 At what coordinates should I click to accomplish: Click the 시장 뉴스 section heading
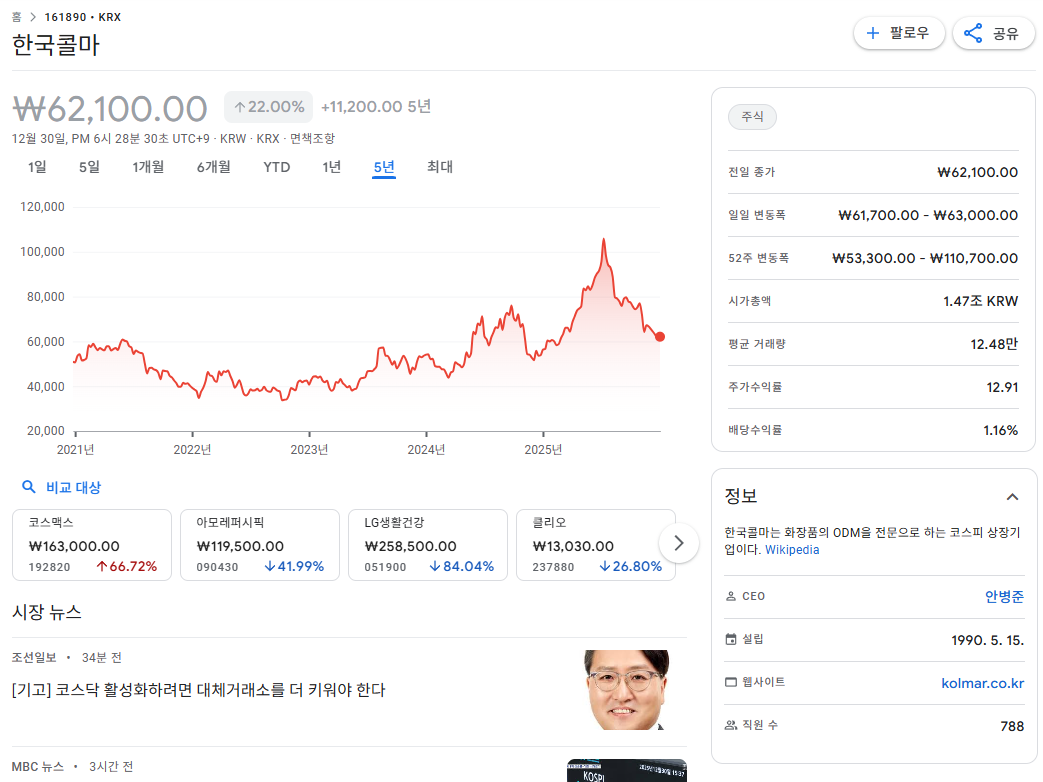(47, 612)
